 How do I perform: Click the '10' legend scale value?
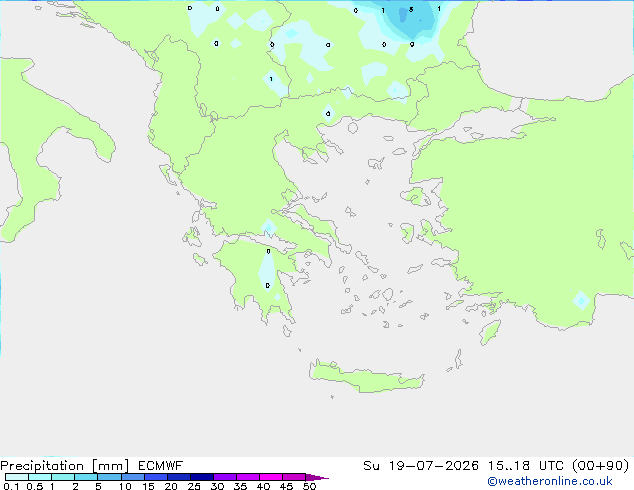click(125, 486)
